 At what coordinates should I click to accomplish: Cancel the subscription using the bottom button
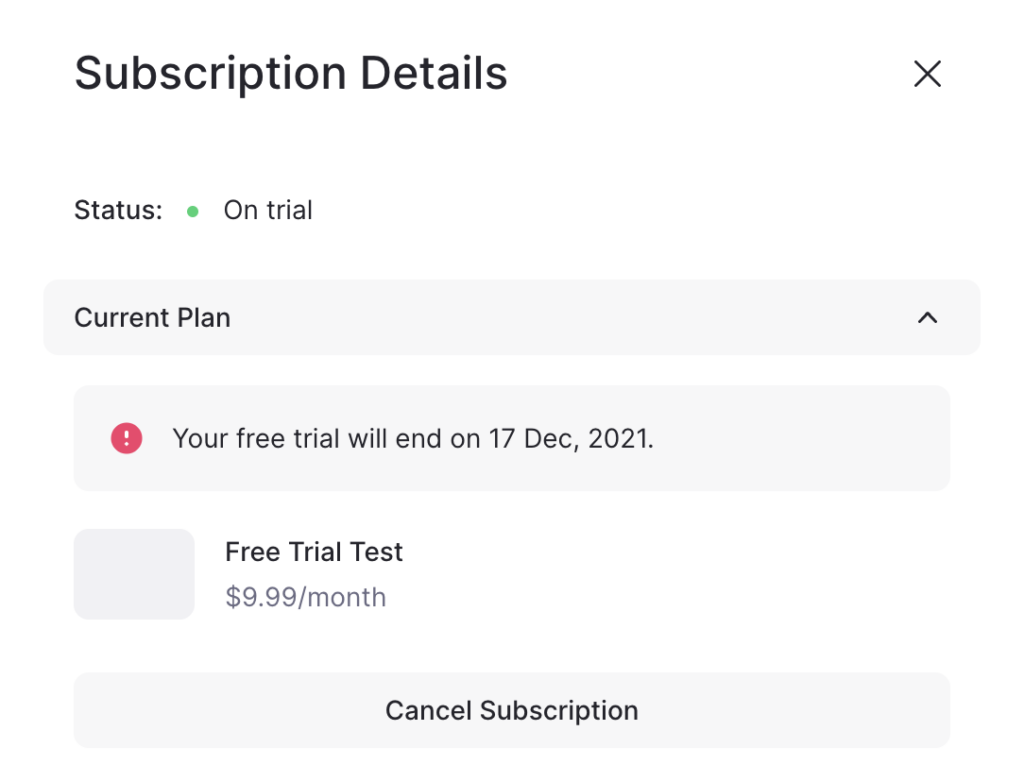(511, 710)
